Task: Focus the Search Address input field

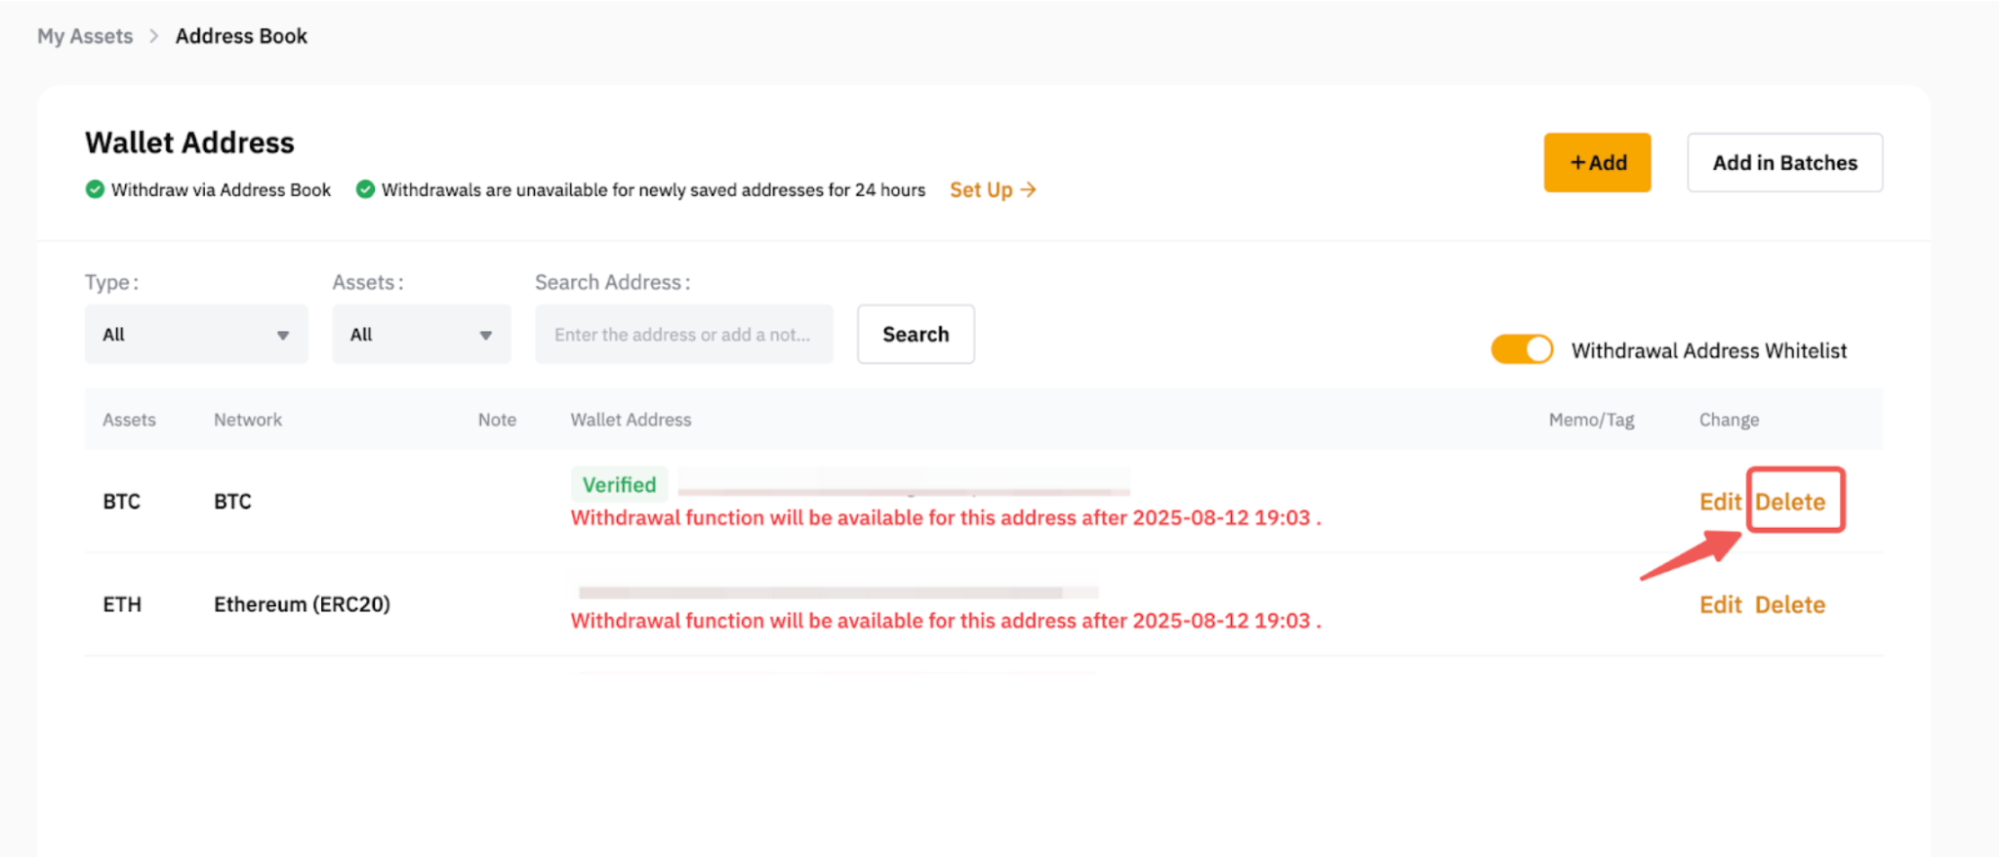Action: point(683,334)
